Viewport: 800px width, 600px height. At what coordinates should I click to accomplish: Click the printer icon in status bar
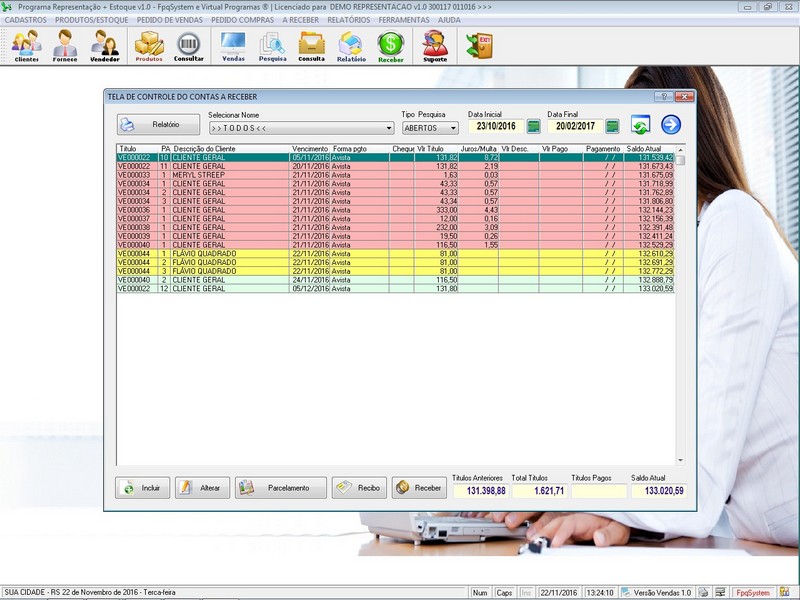click(704, 592)
